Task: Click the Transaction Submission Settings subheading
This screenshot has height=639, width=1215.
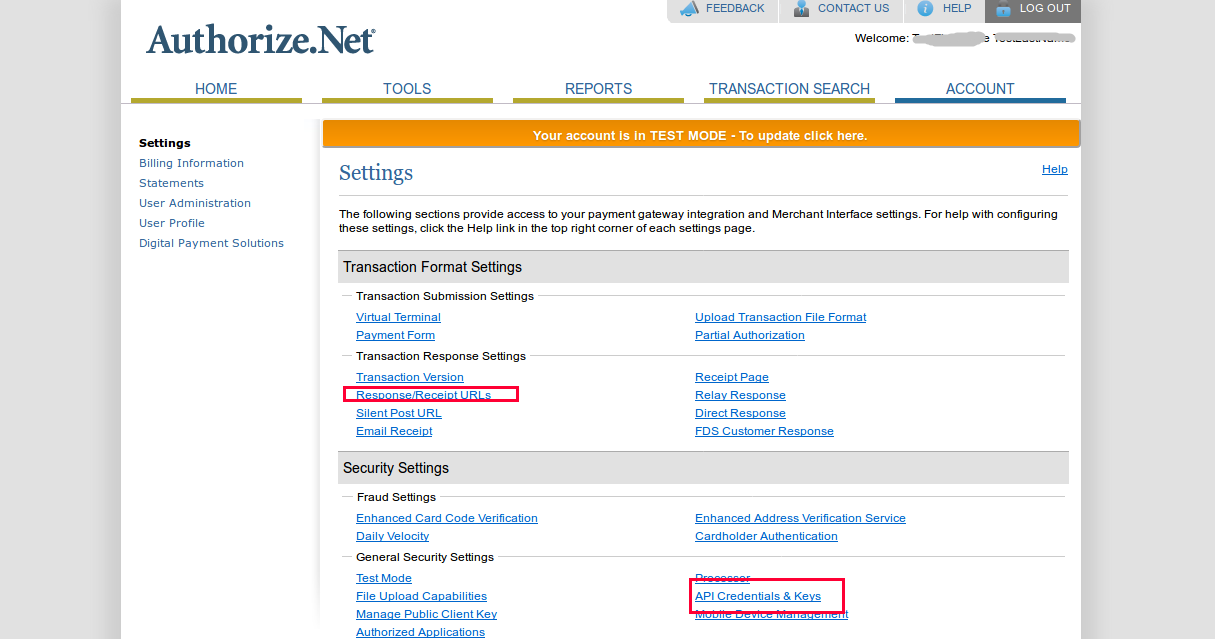Action: 445,296
